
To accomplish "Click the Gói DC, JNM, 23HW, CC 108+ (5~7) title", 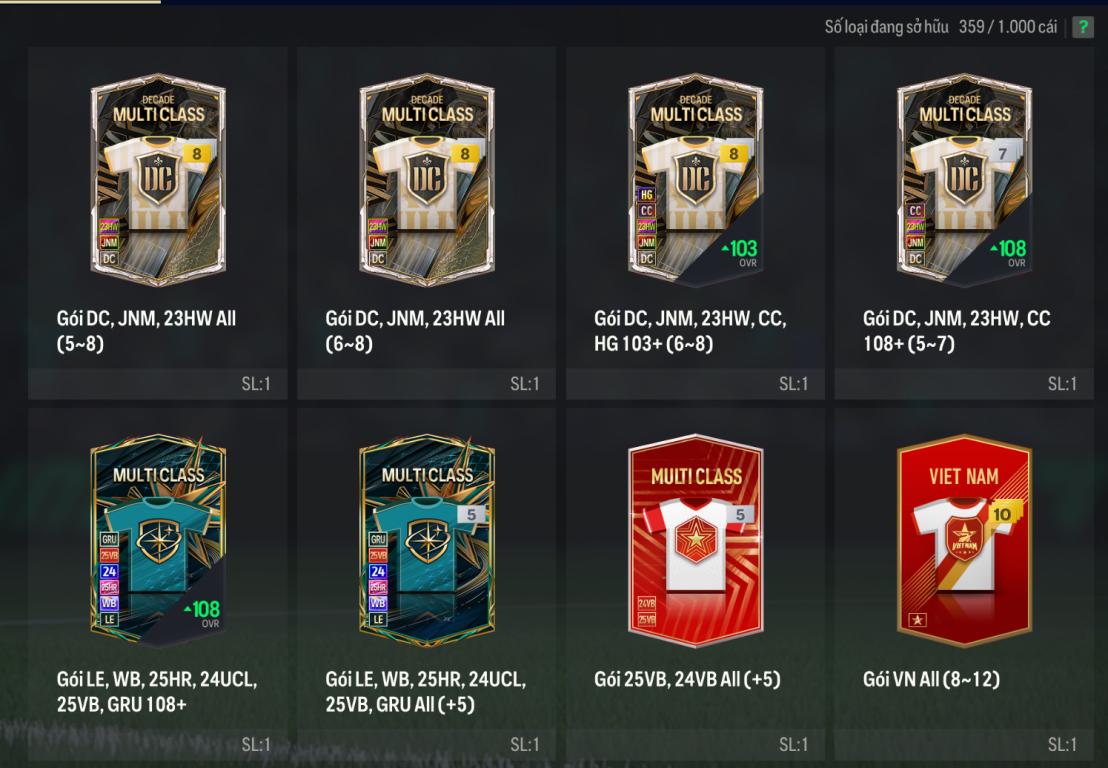I will [x=956, y=331].
